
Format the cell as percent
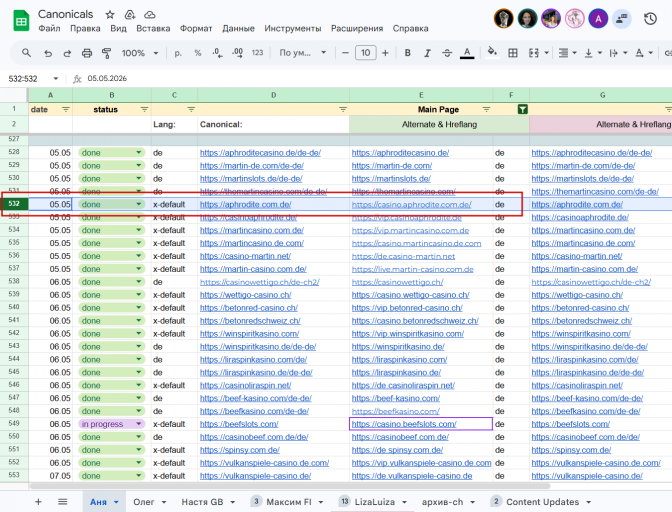(198, 53)
